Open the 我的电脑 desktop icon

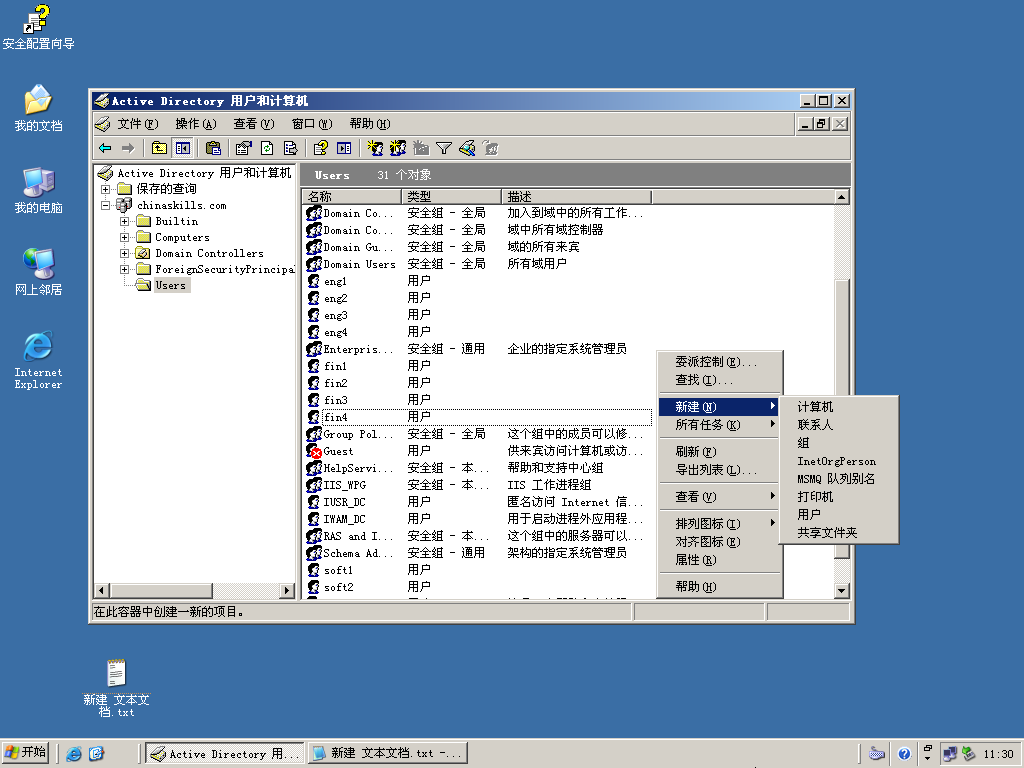[x=38, y=190]
